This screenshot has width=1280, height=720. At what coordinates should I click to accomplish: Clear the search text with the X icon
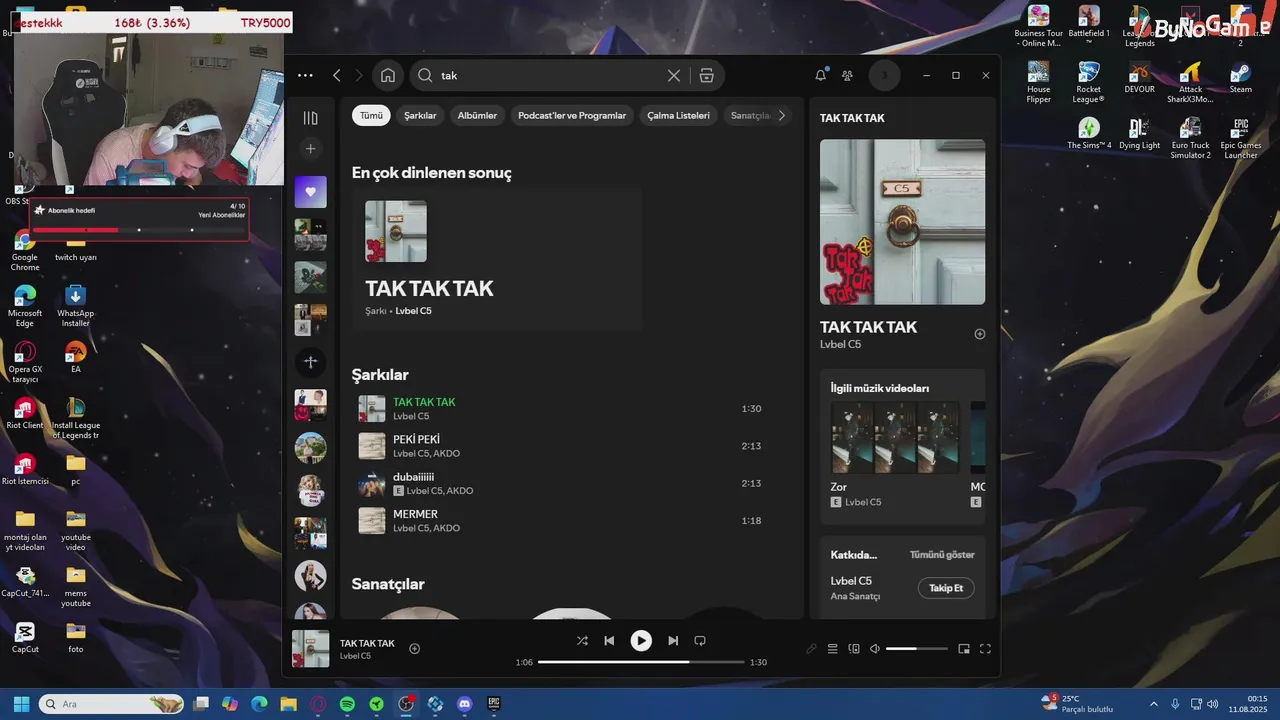pyautogui.click(x=674, y=75)
